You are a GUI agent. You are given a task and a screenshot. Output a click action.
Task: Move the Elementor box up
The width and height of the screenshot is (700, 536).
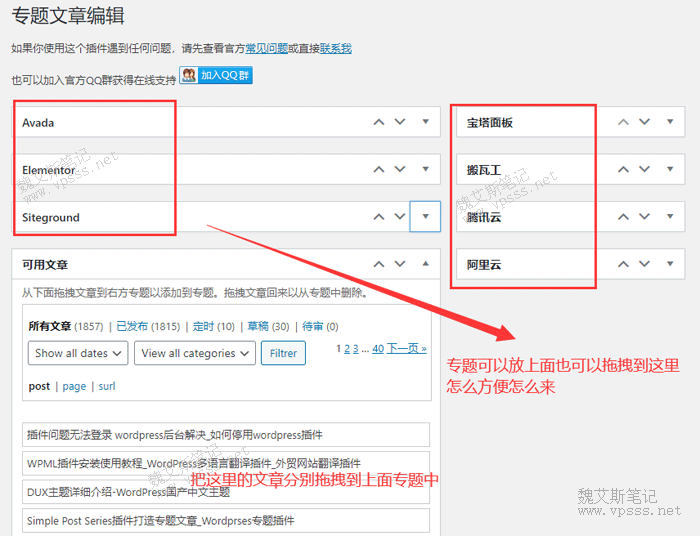pos(378,170)
